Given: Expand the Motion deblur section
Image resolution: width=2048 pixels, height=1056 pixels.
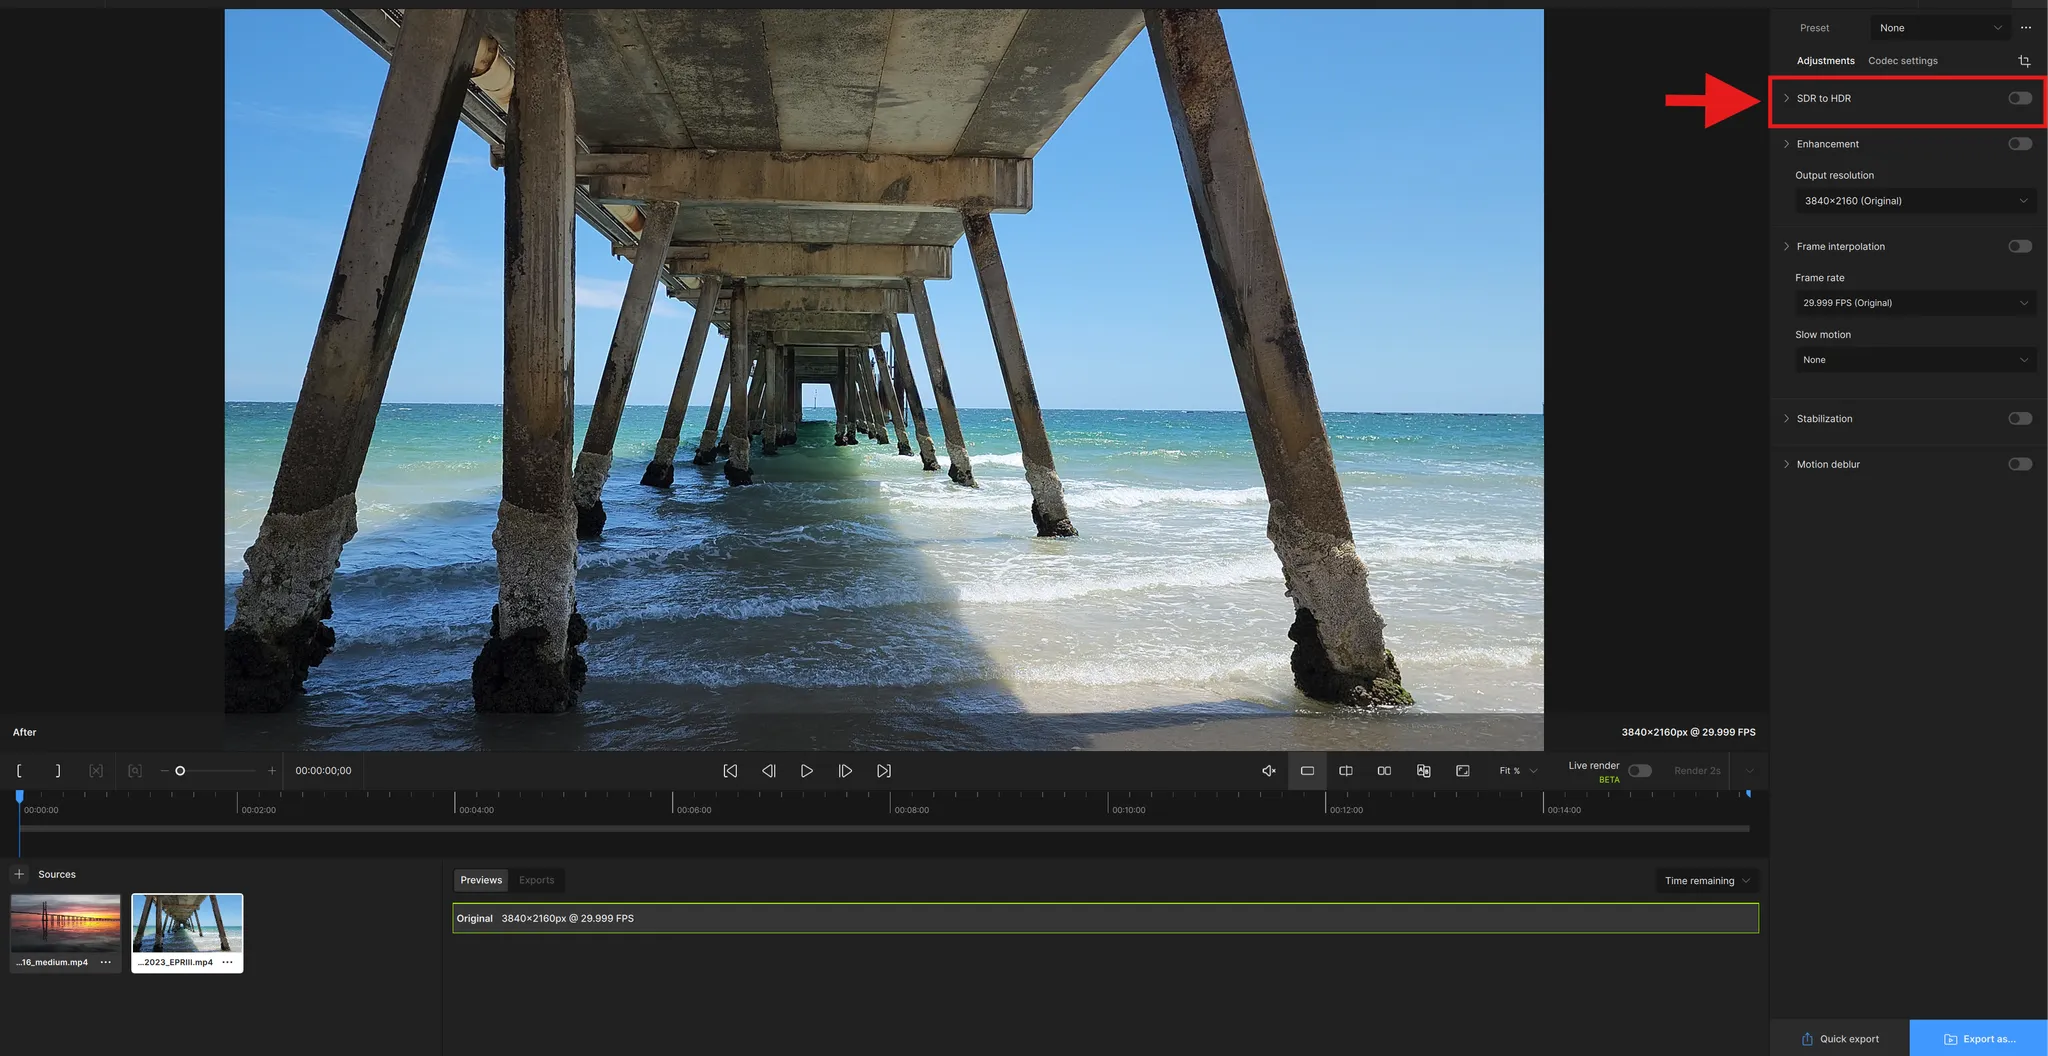Looking at the screenshot, I should pyautogui.click(x=1787, y=464).
